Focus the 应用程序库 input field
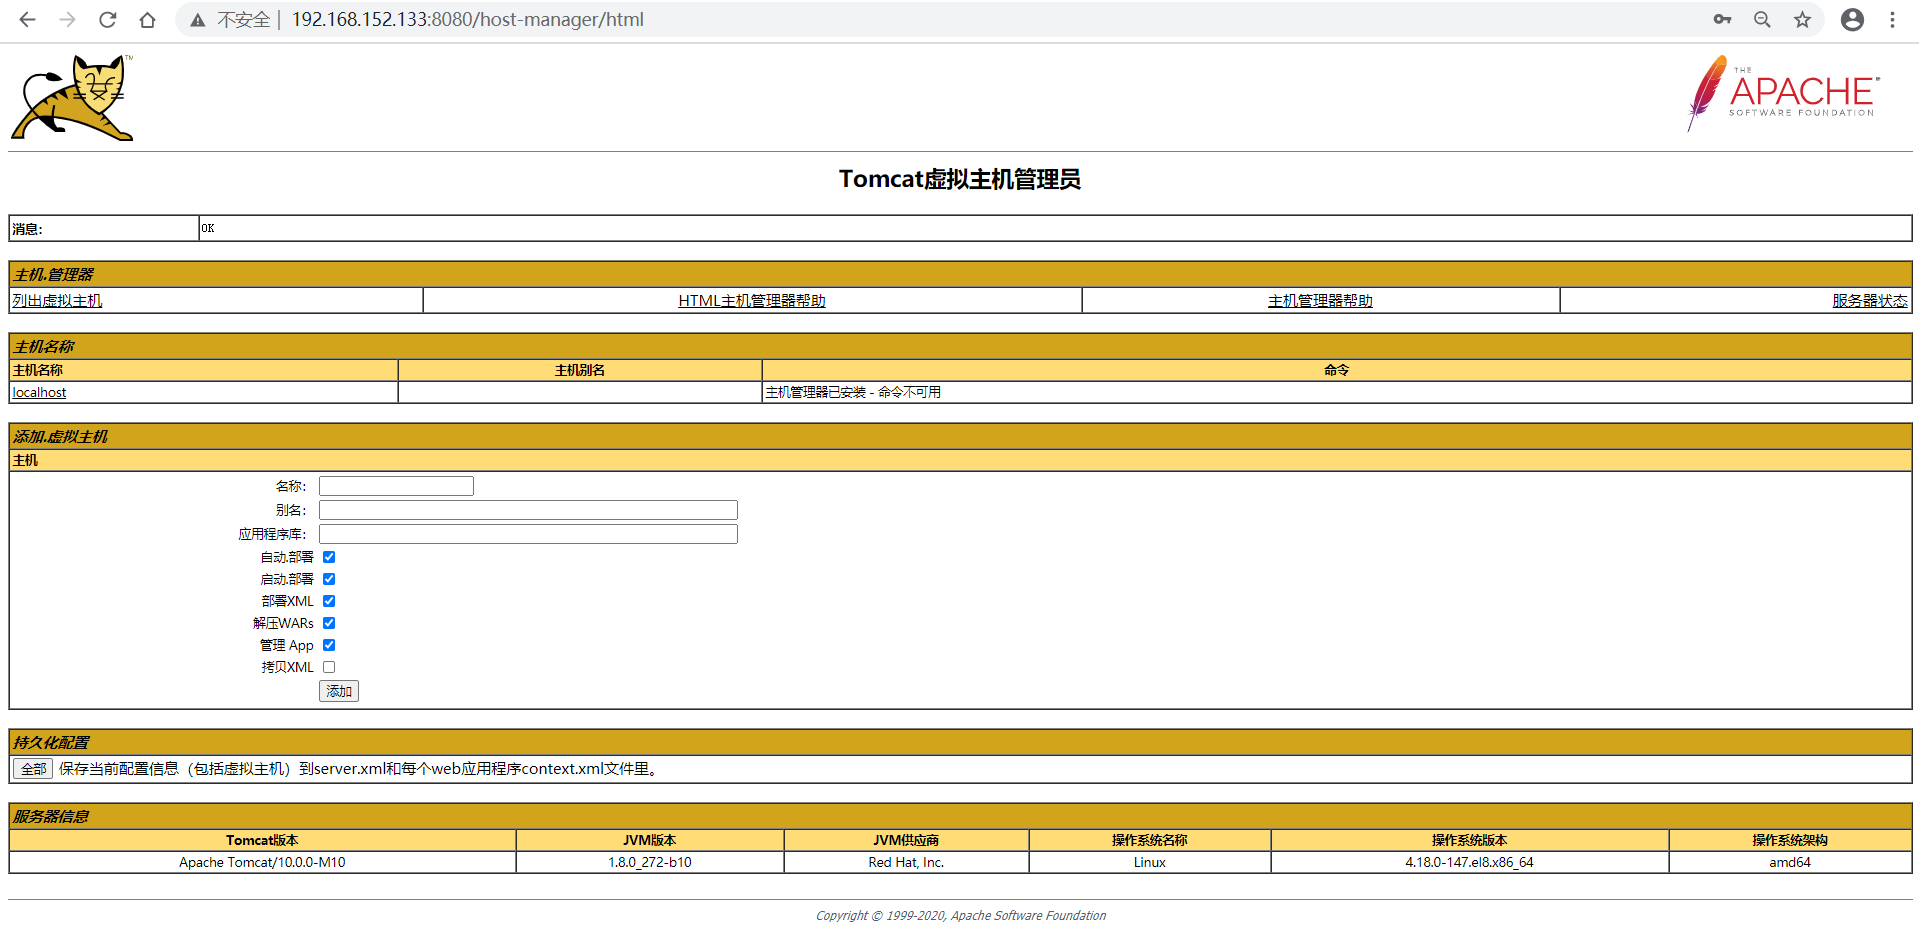1919x943 pixels. click(x=528, y=534)
